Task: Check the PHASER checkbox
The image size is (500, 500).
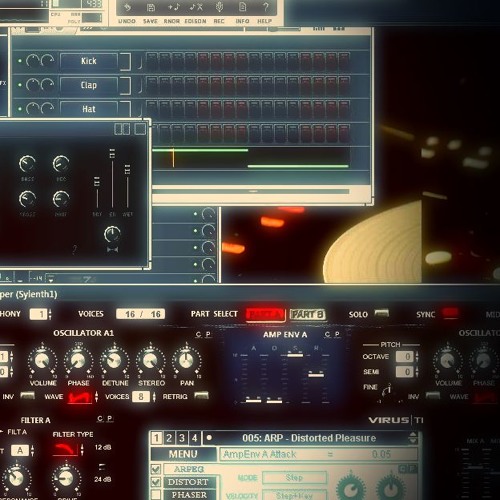Action: tap(156, 494)
